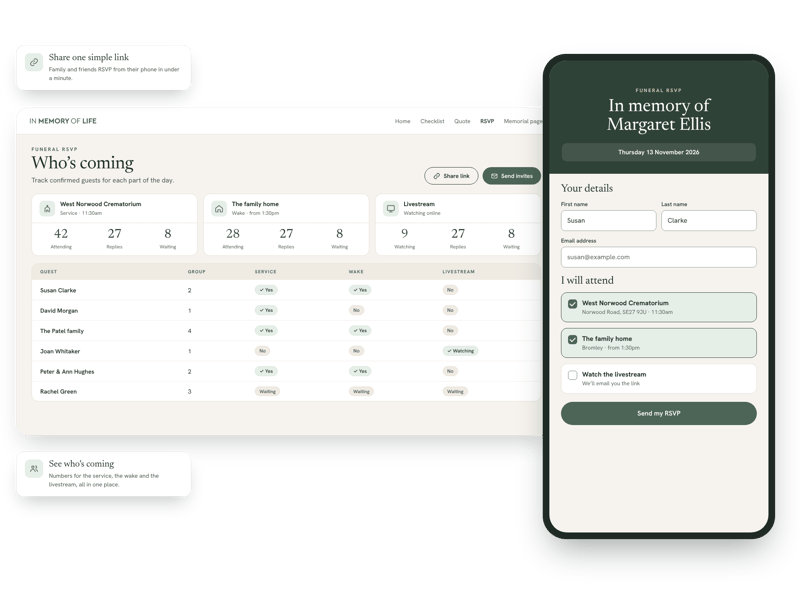Image resolution: width=800 pixels, height=593 pixels.
Task: Click the Send invites button
Action: pyautogui.click(x=512, y=176)
